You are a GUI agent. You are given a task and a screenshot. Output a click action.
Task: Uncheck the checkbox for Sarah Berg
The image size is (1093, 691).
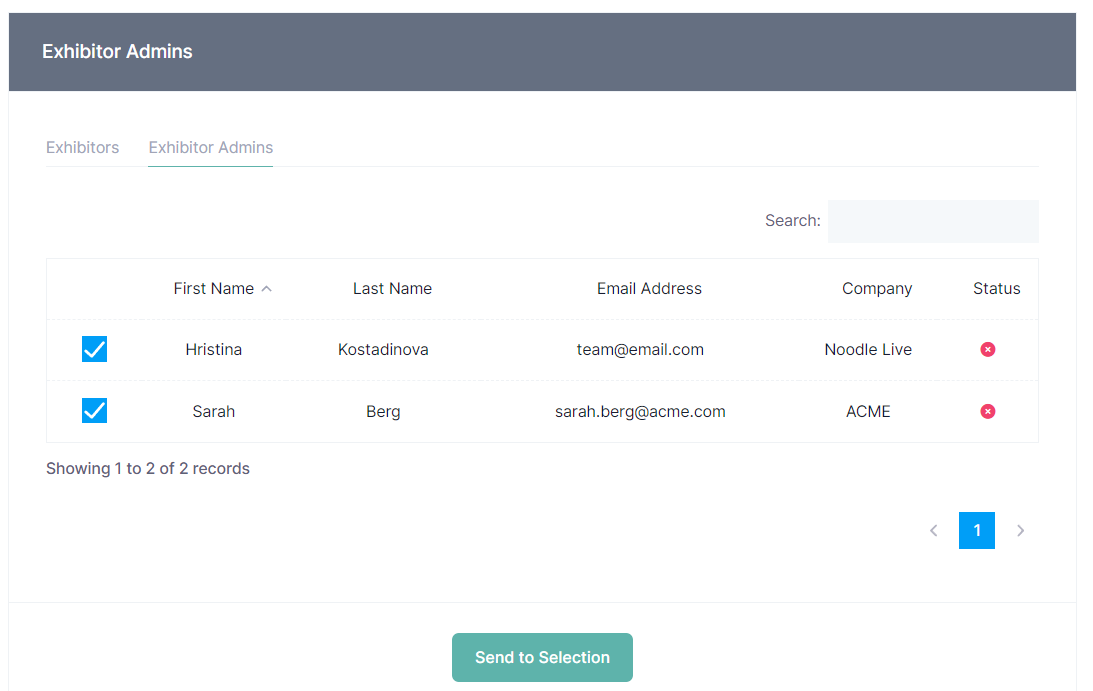(x=94, y=411)
